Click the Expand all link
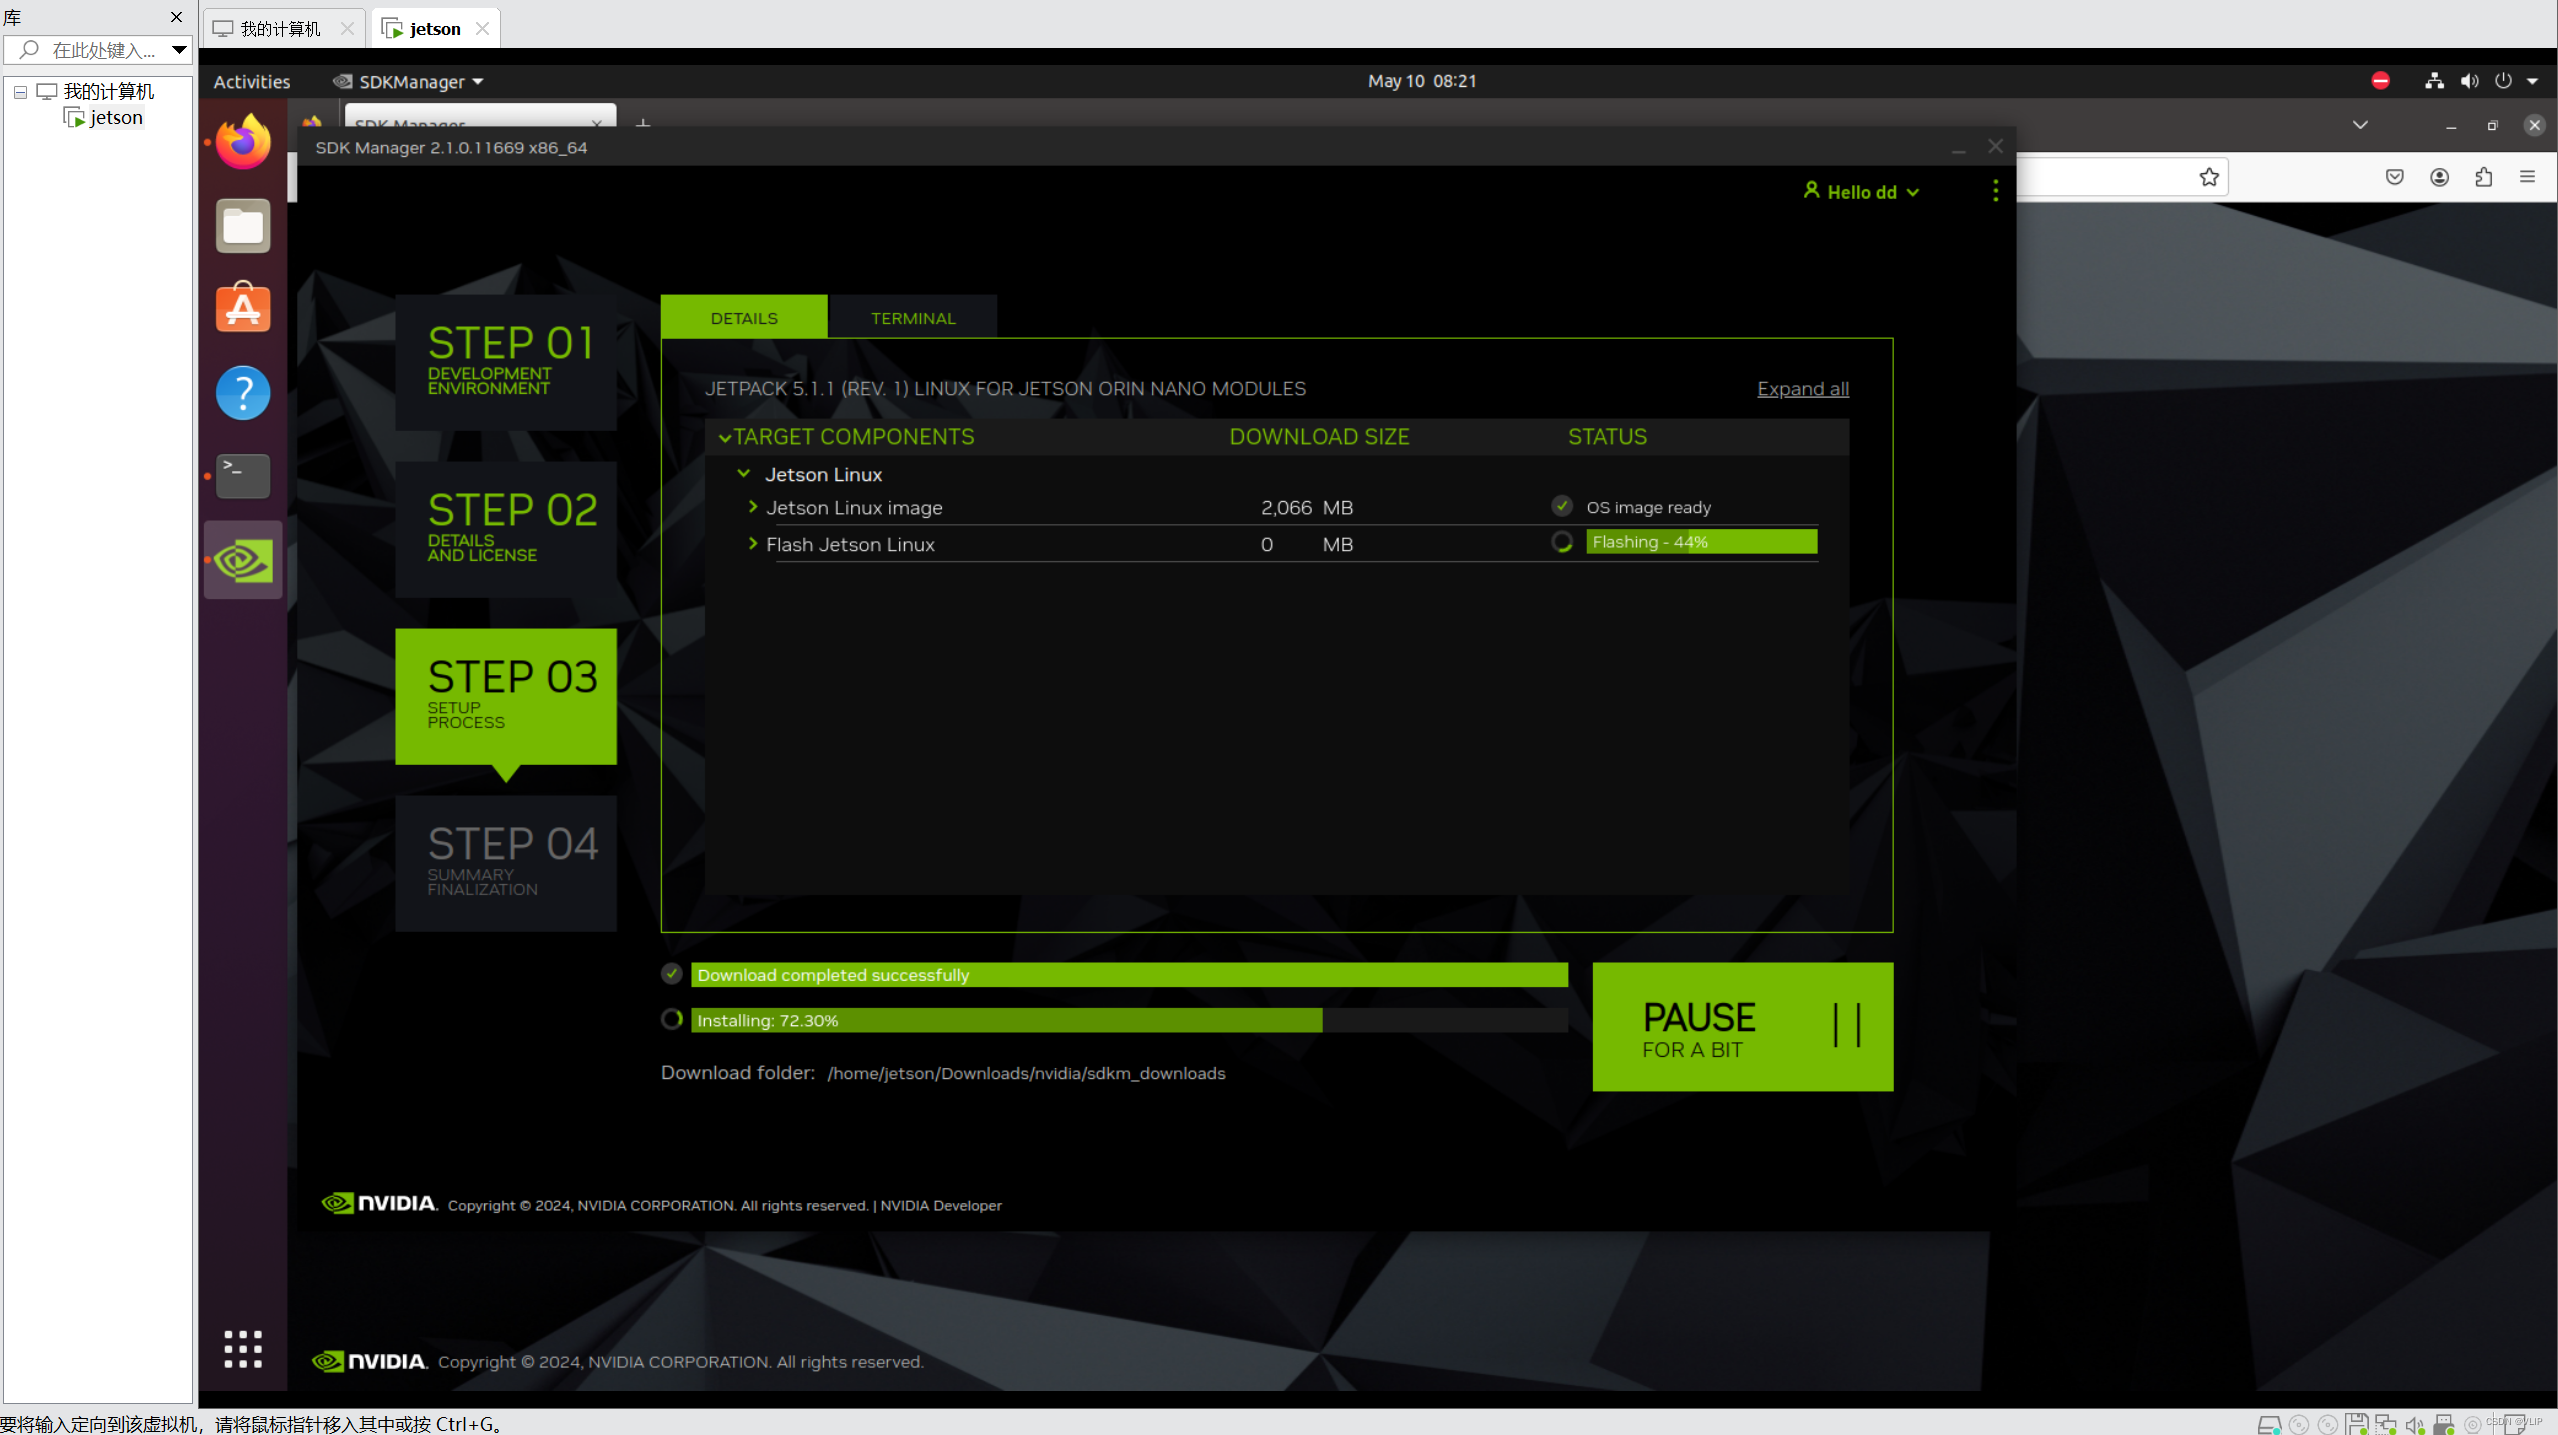2558x1435 pixels. (1802, 389)
